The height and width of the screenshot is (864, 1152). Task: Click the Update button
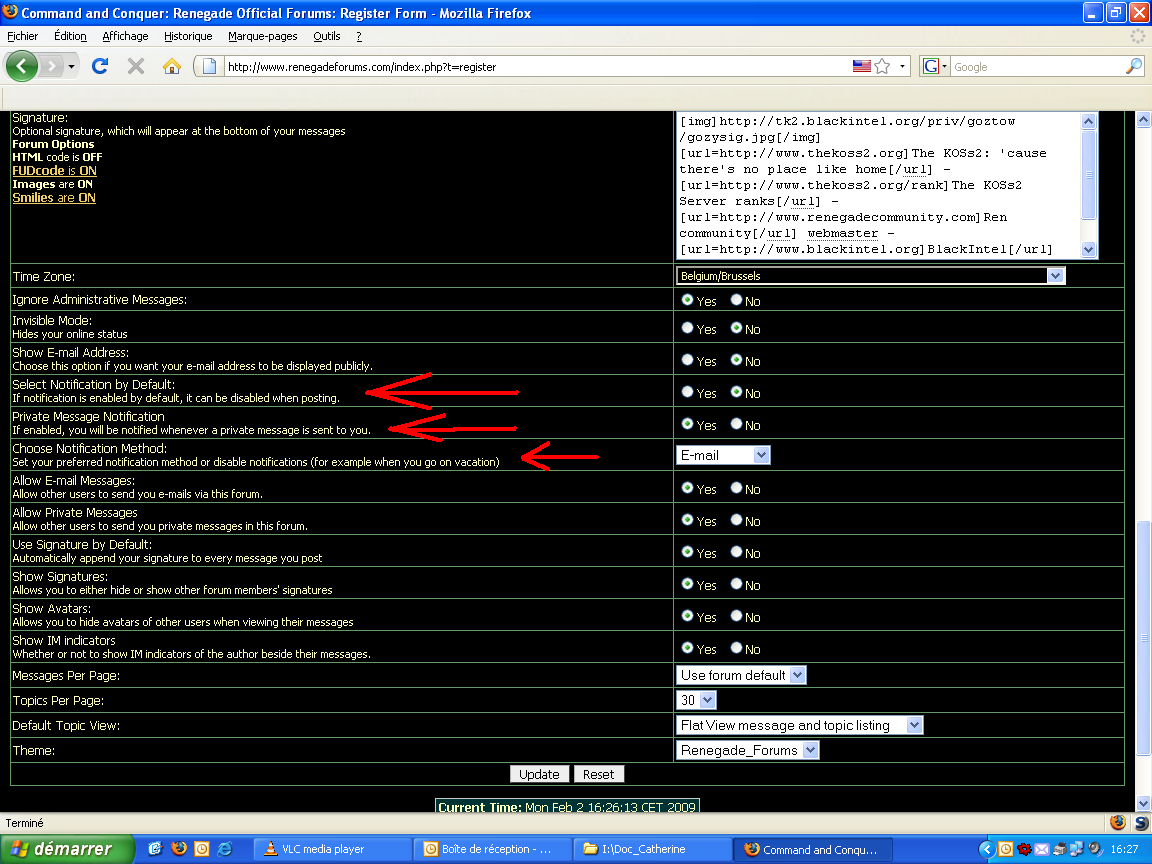(539, 774)
